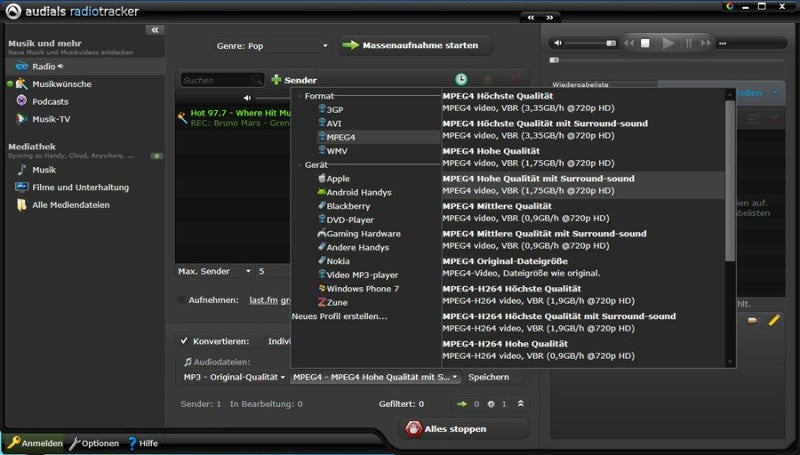Open Filme und Unterhaltung
Image resolution: width=800 pixels, height=455 pixels.
click(x=72, y=187)
